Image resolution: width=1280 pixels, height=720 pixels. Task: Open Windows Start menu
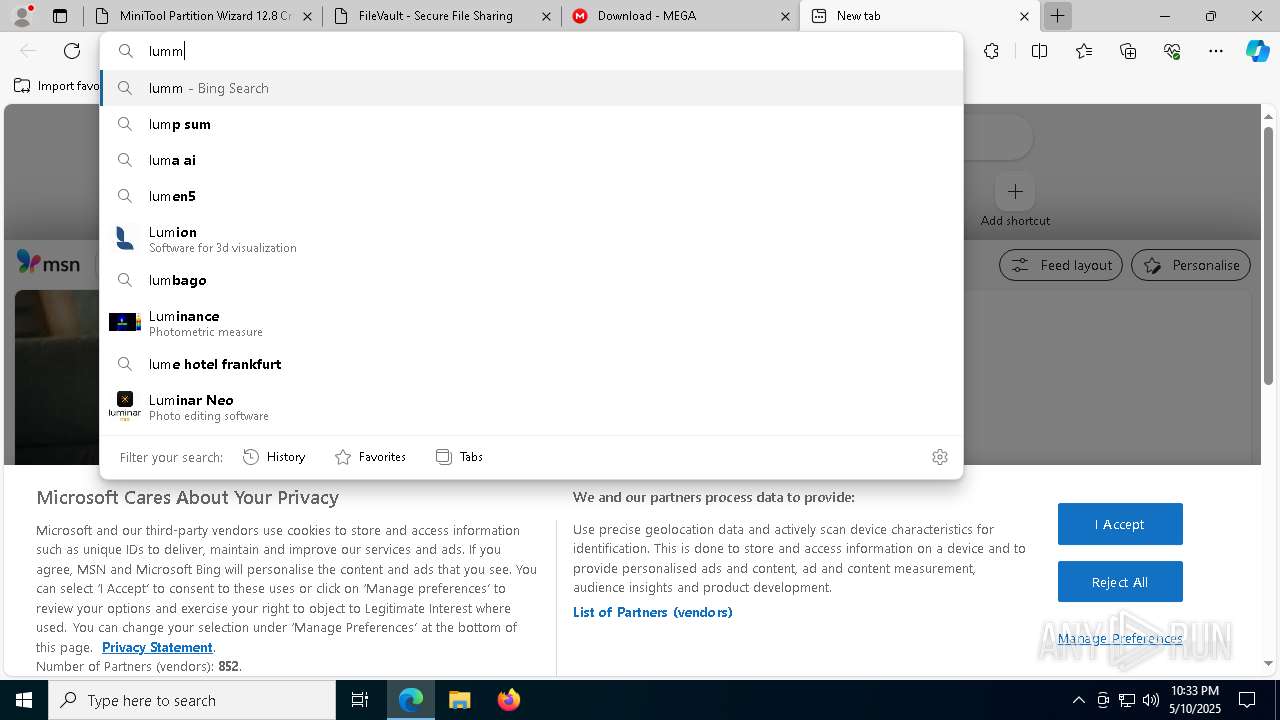point(24,700)
